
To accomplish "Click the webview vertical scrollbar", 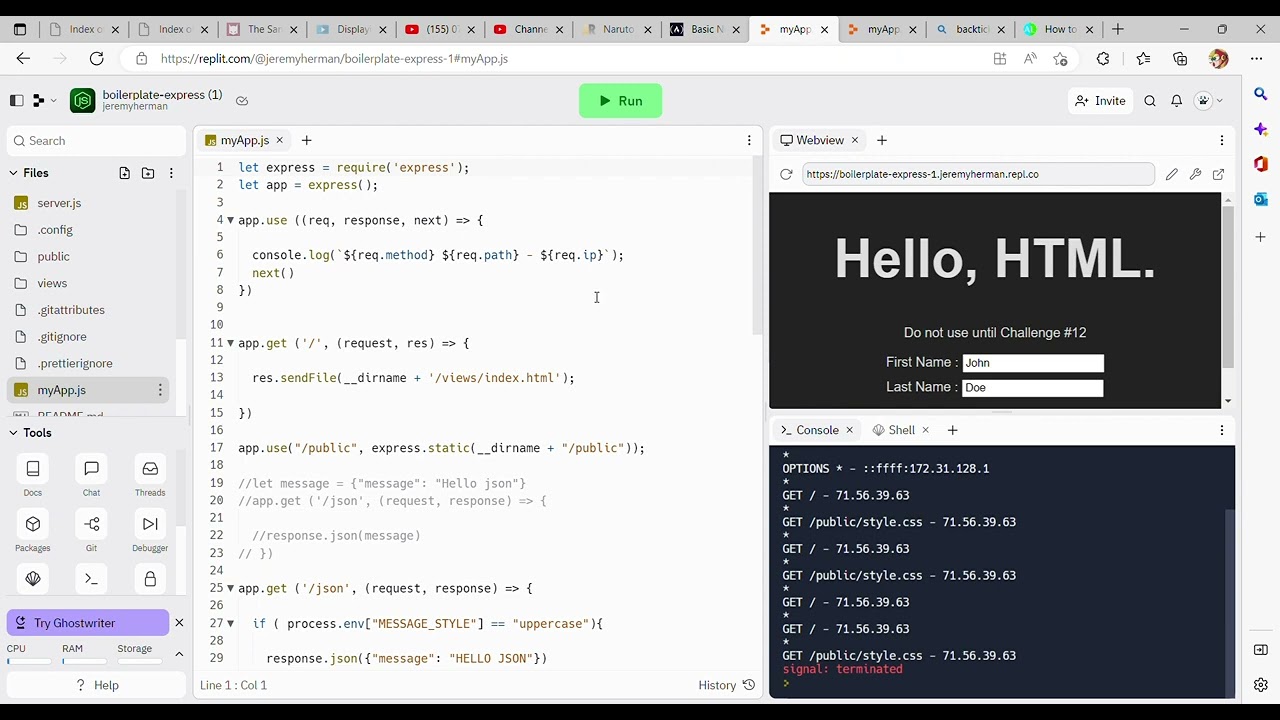I will click(x=1228, y=287).
